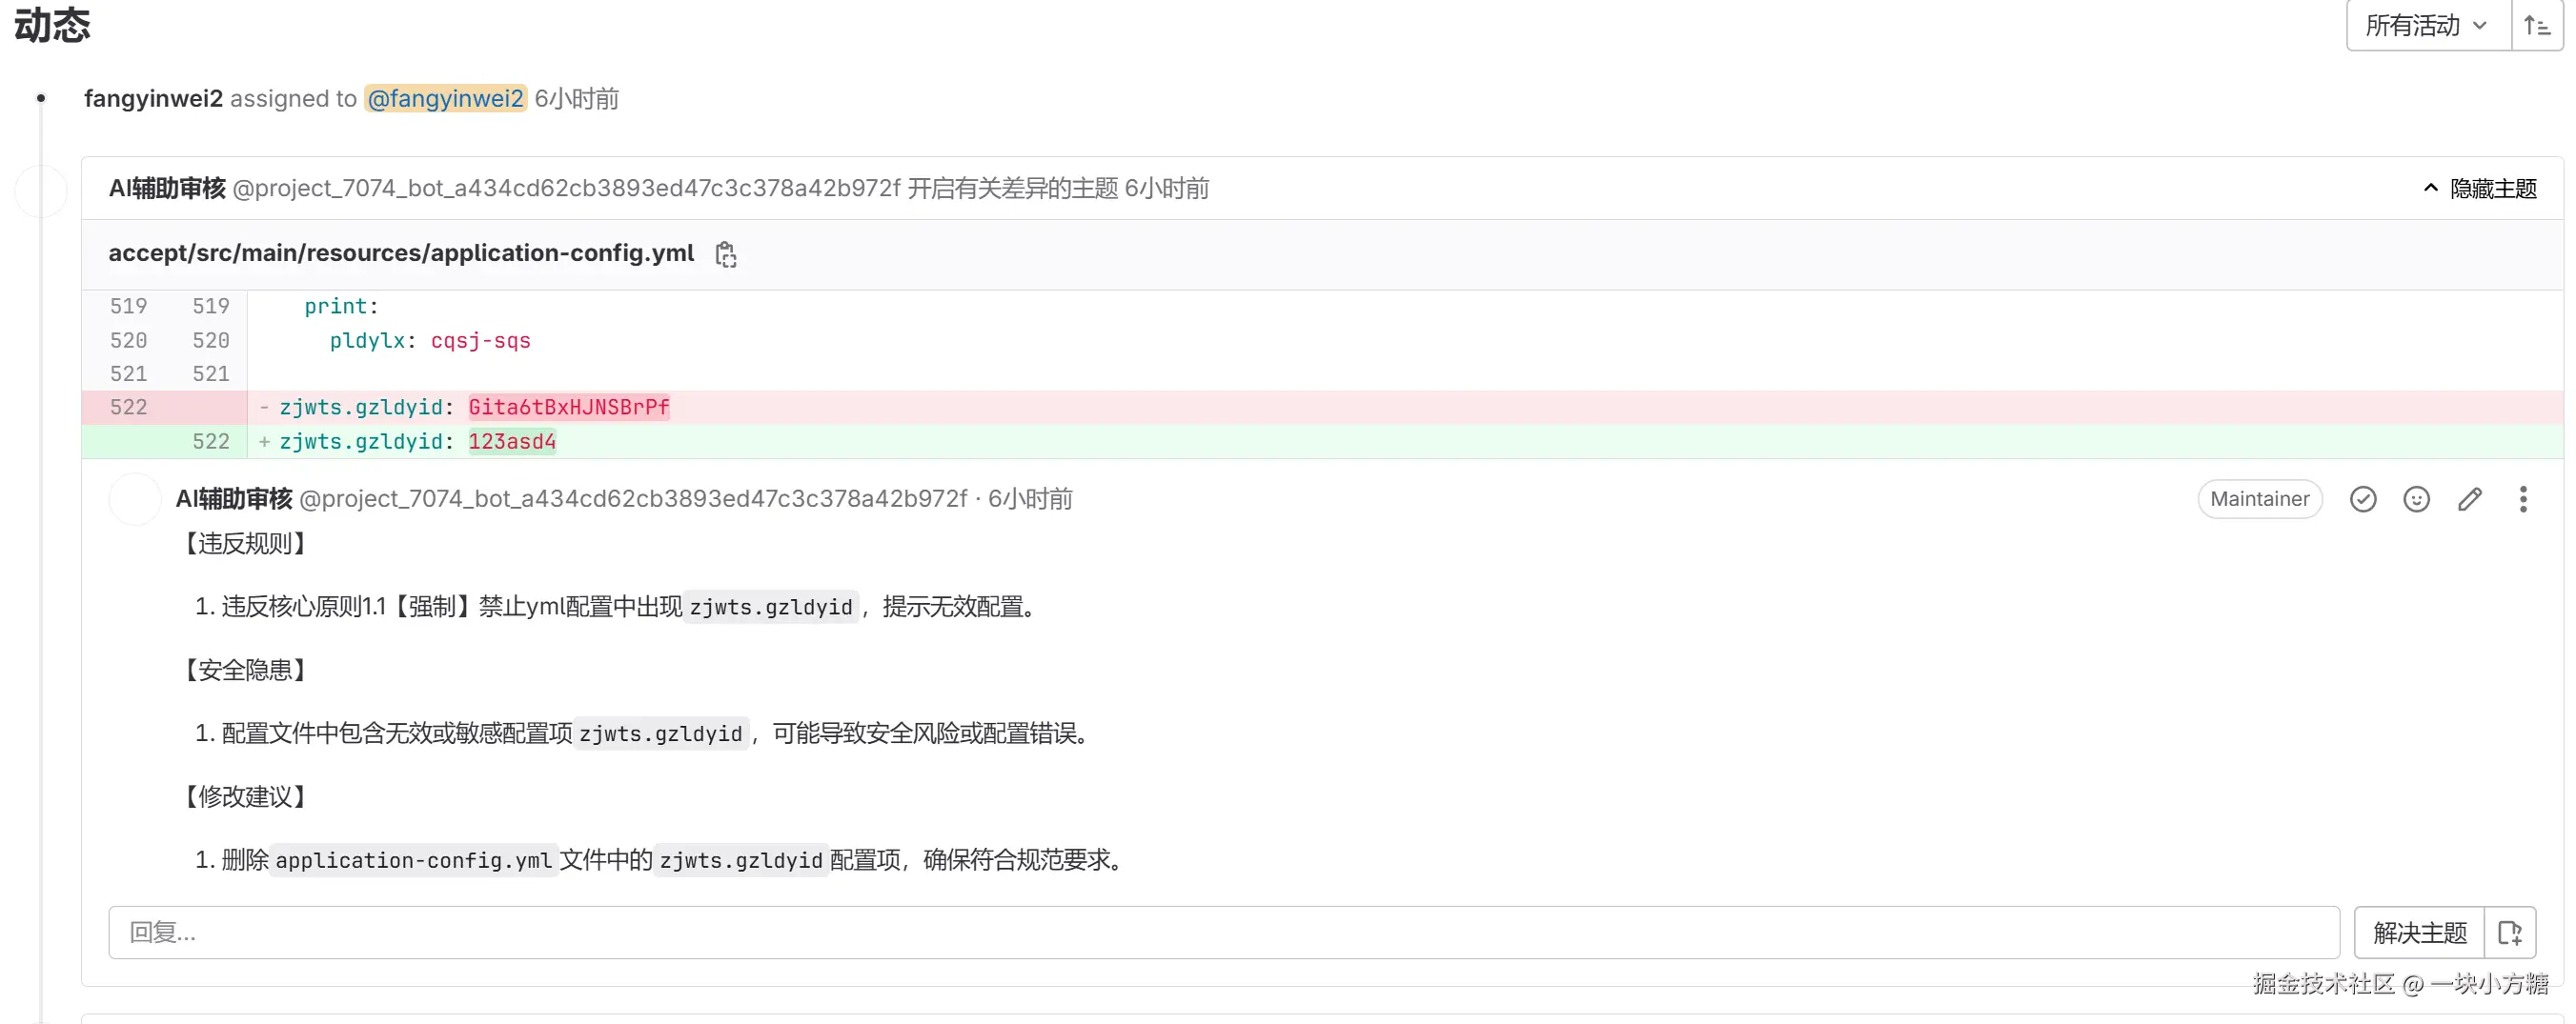Open more actions menu for comment

tap(2523, 499)
